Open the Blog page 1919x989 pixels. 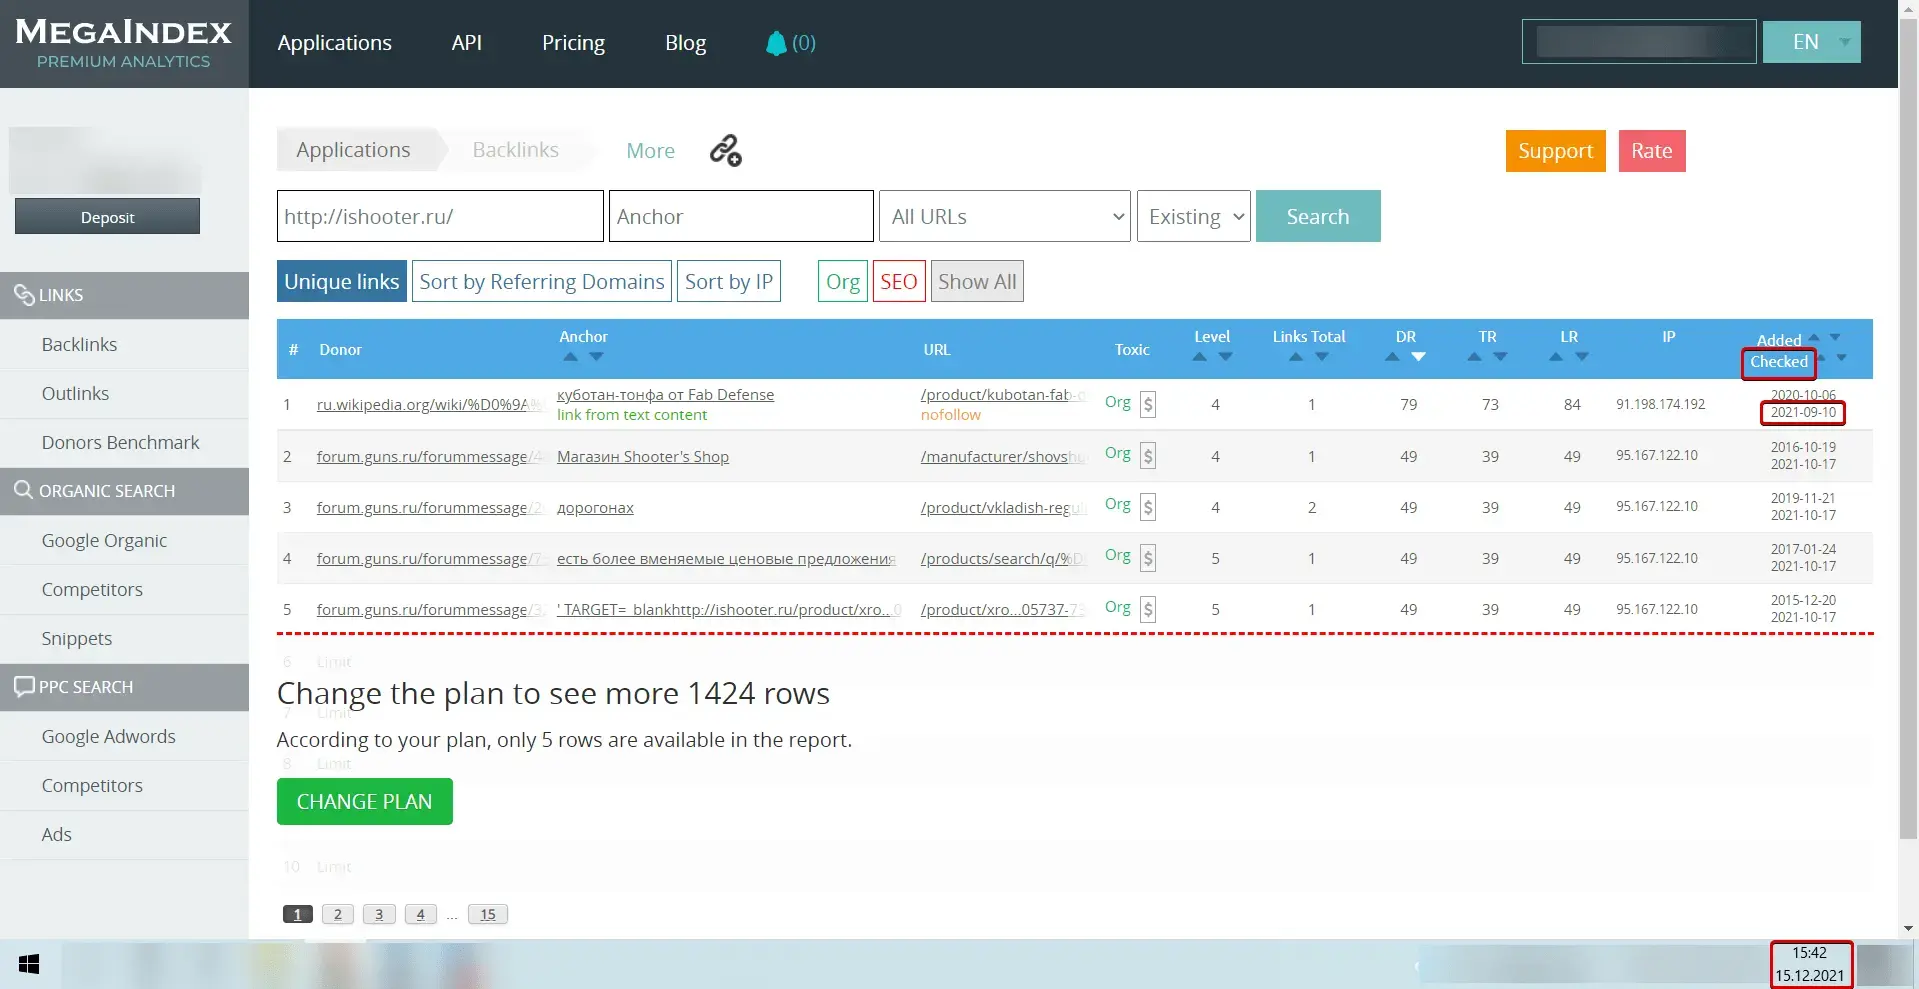point(686,43)
